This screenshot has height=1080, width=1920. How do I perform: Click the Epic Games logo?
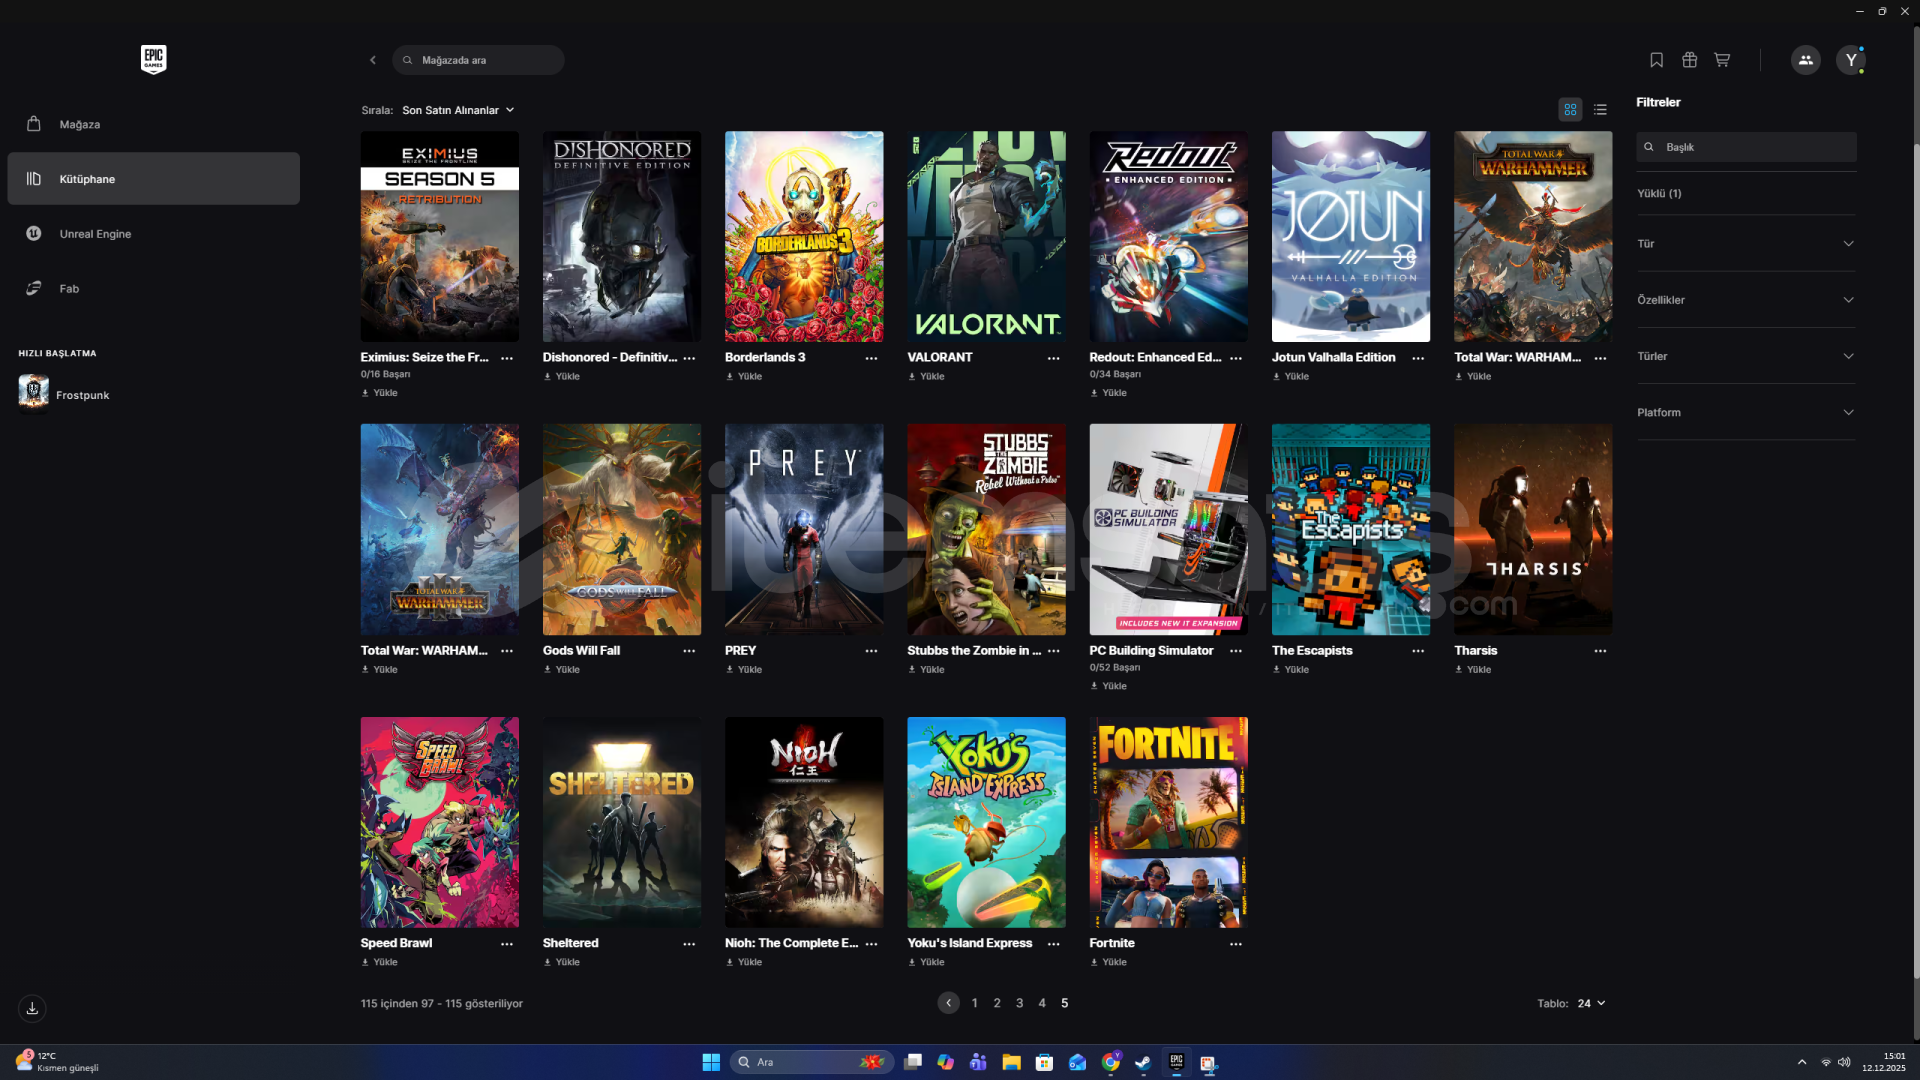[153, 59]
